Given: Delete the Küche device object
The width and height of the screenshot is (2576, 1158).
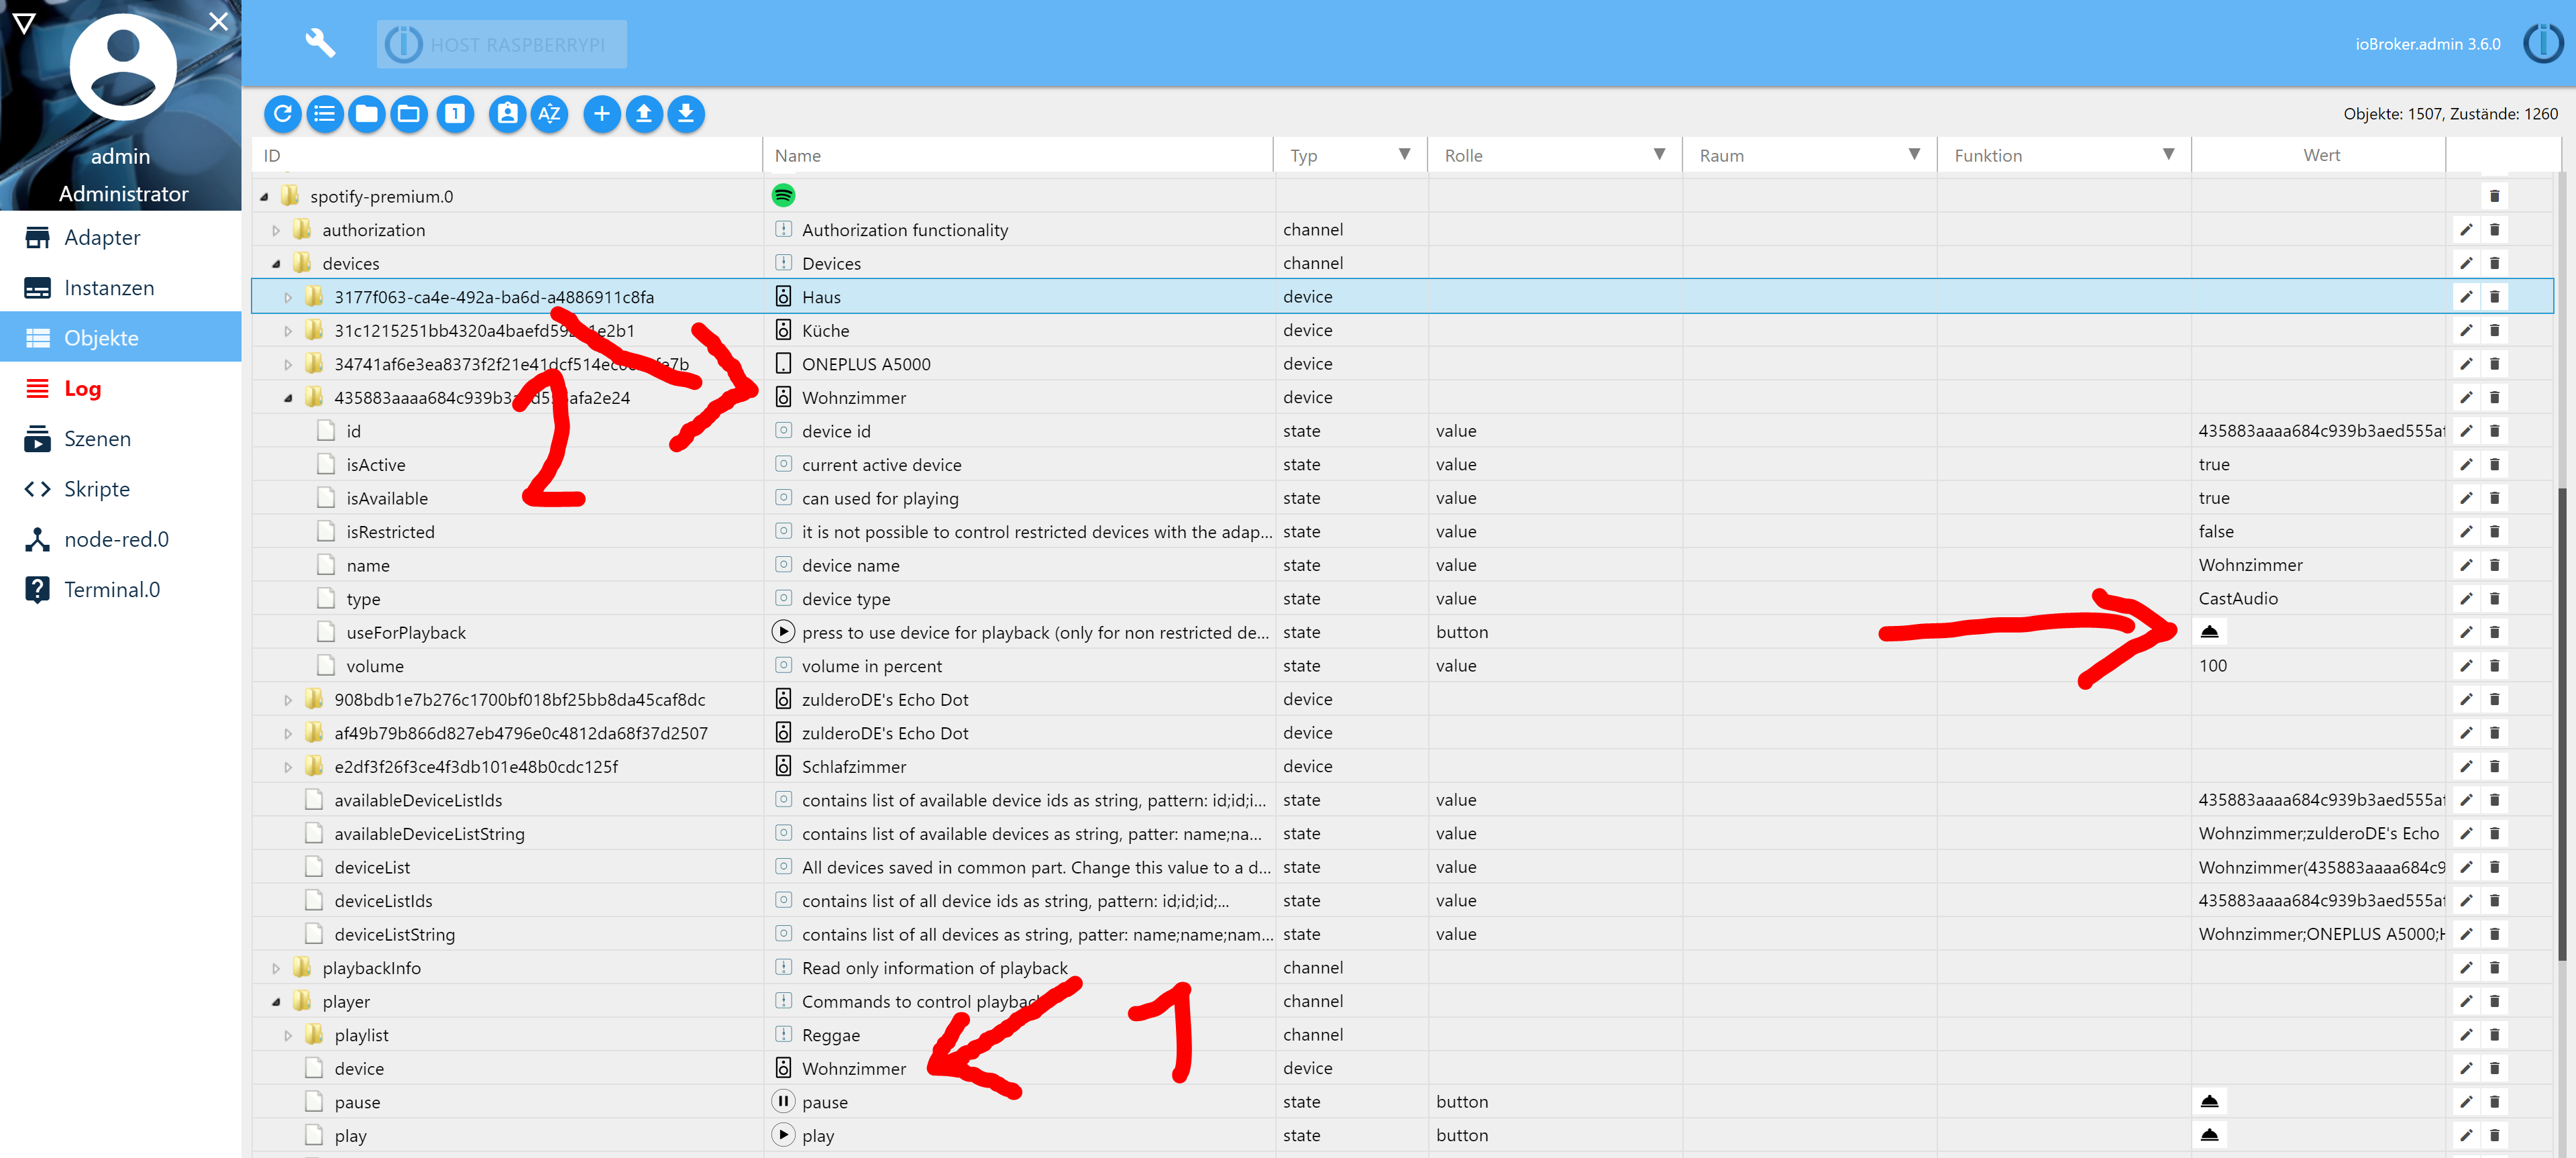Looking at the screenshot, I should coord(2494,331).
